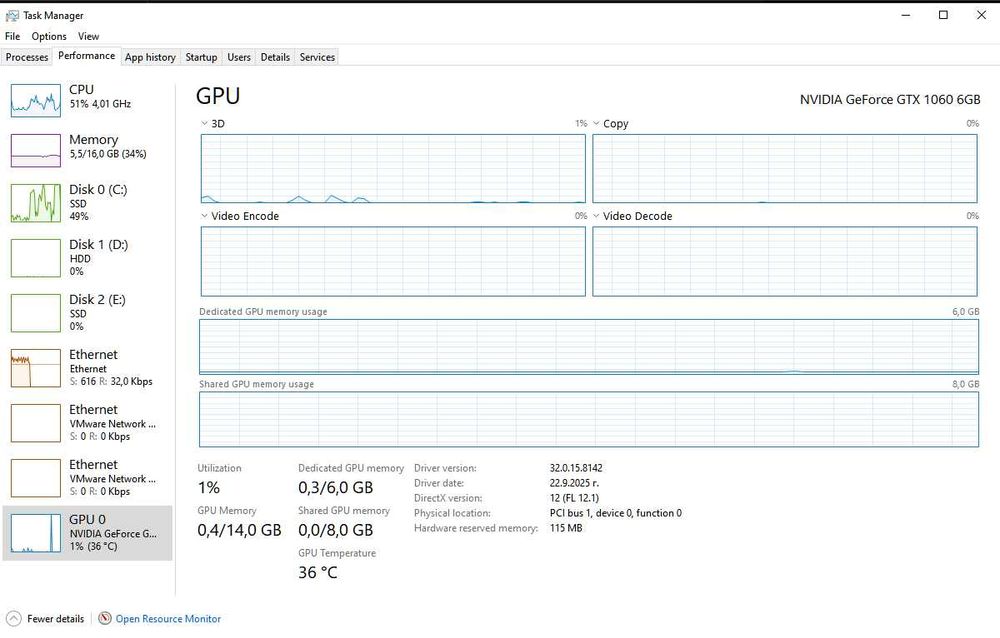Click the driver version 32.0.15.8142 value
This screenshot has width=1000, height=638.
click(x=576, y=468)
